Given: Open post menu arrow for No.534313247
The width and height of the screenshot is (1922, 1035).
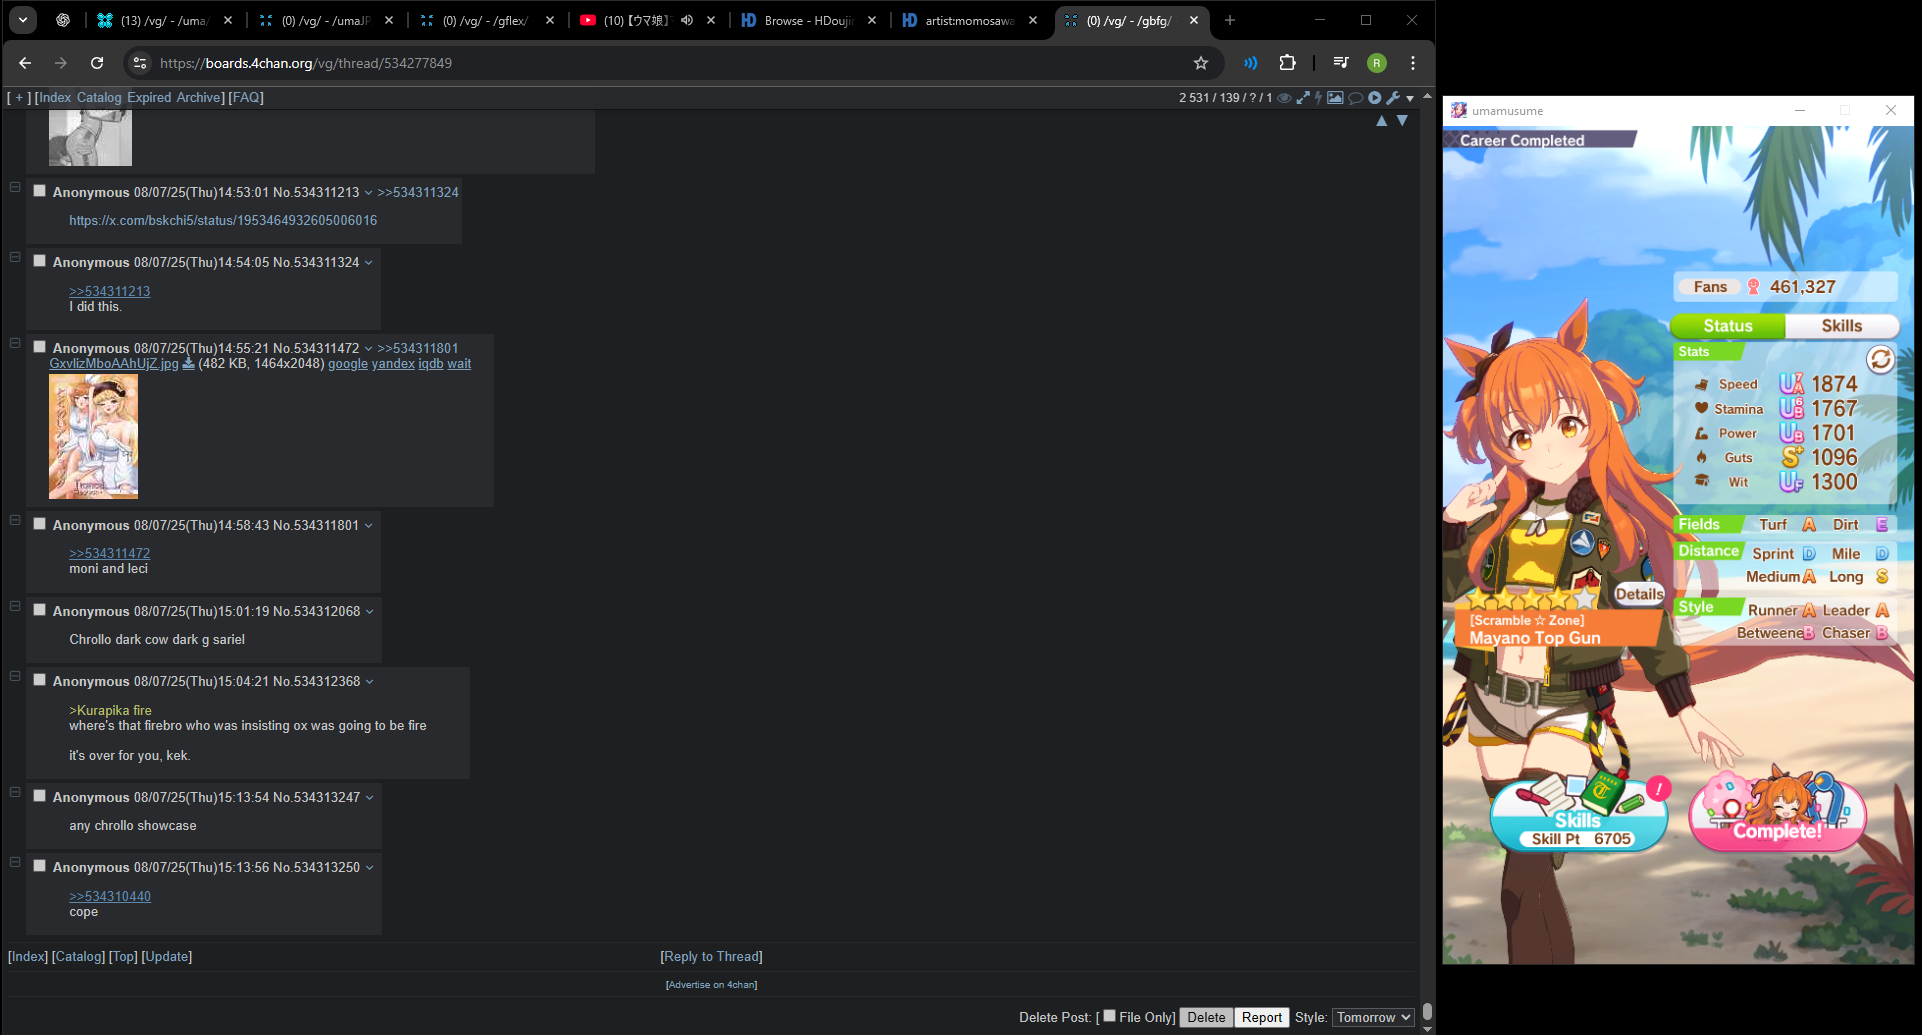Looking at the screenshot, I should click(x=369, y=798).
